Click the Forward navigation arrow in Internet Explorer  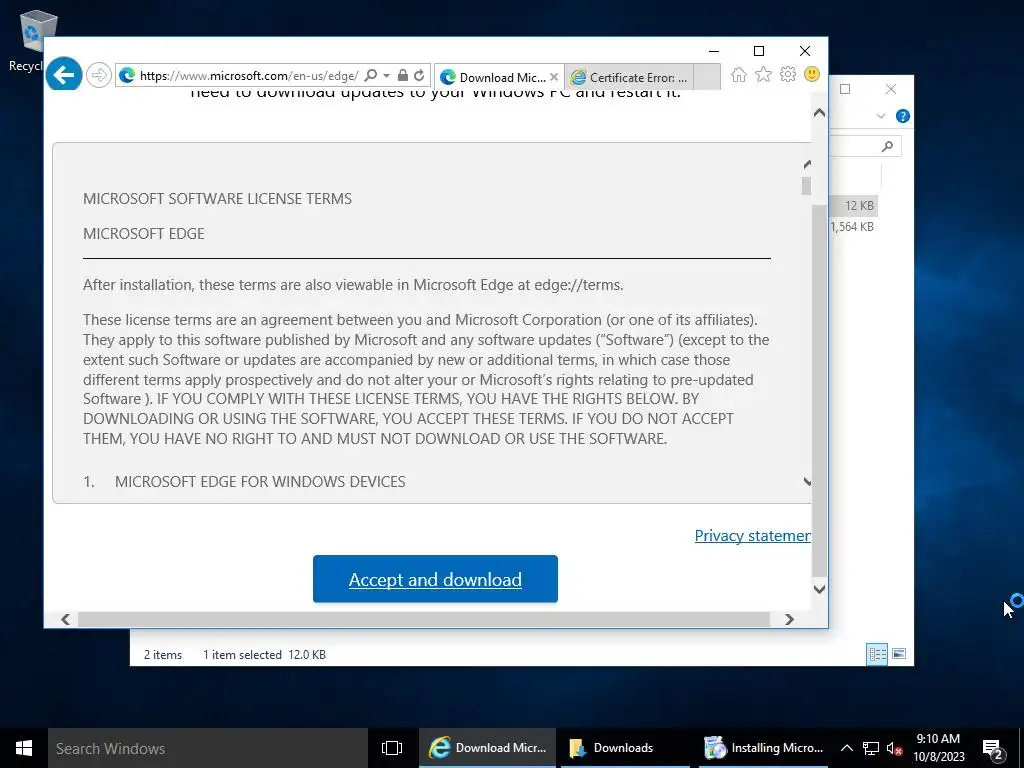pyautogui.click(x=99, y=76)
